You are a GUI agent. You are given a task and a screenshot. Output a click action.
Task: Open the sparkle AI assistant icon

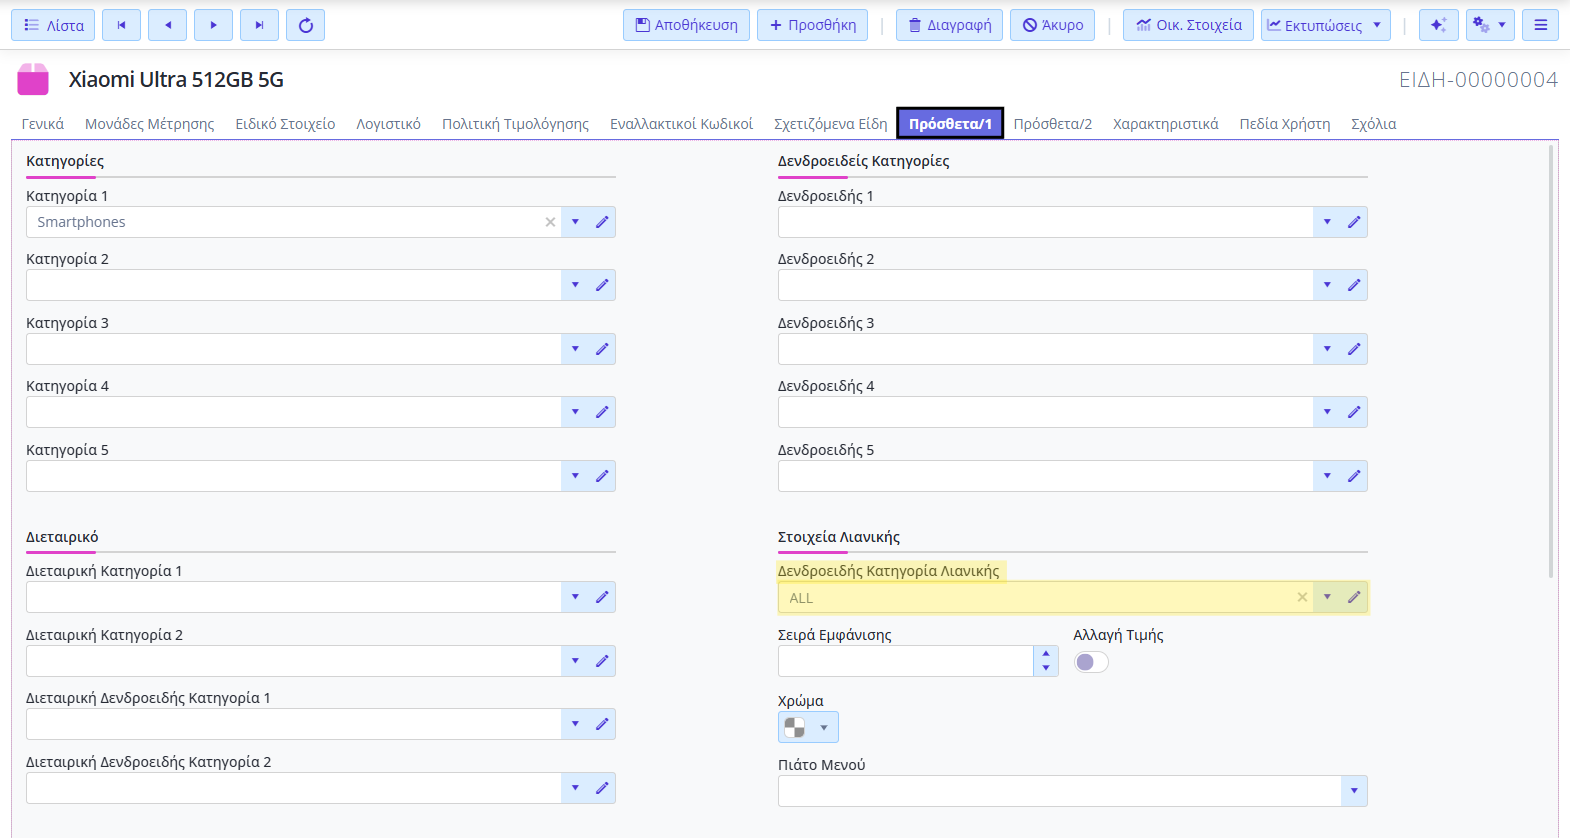tap(1438, 25)
